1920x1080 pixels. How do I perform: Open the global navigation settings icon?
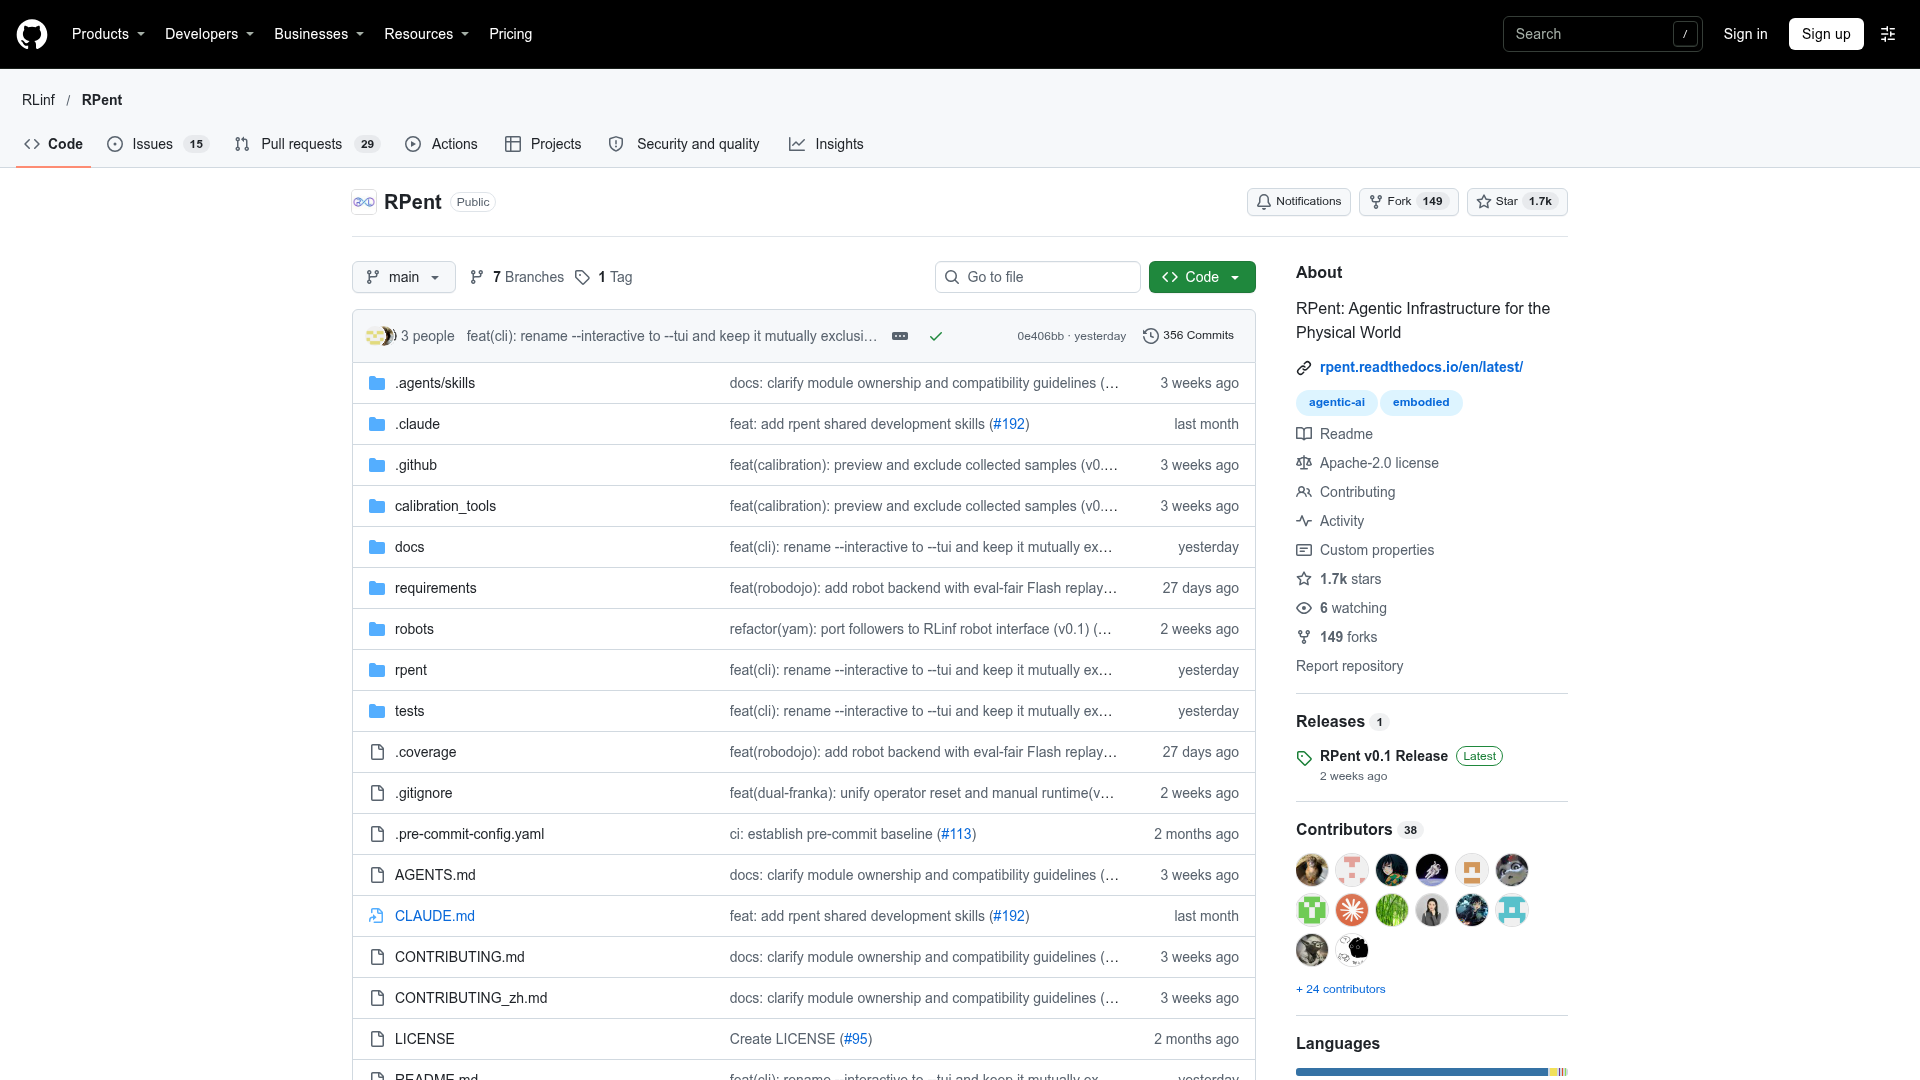pyautogui.click(x=1888, y=34)
